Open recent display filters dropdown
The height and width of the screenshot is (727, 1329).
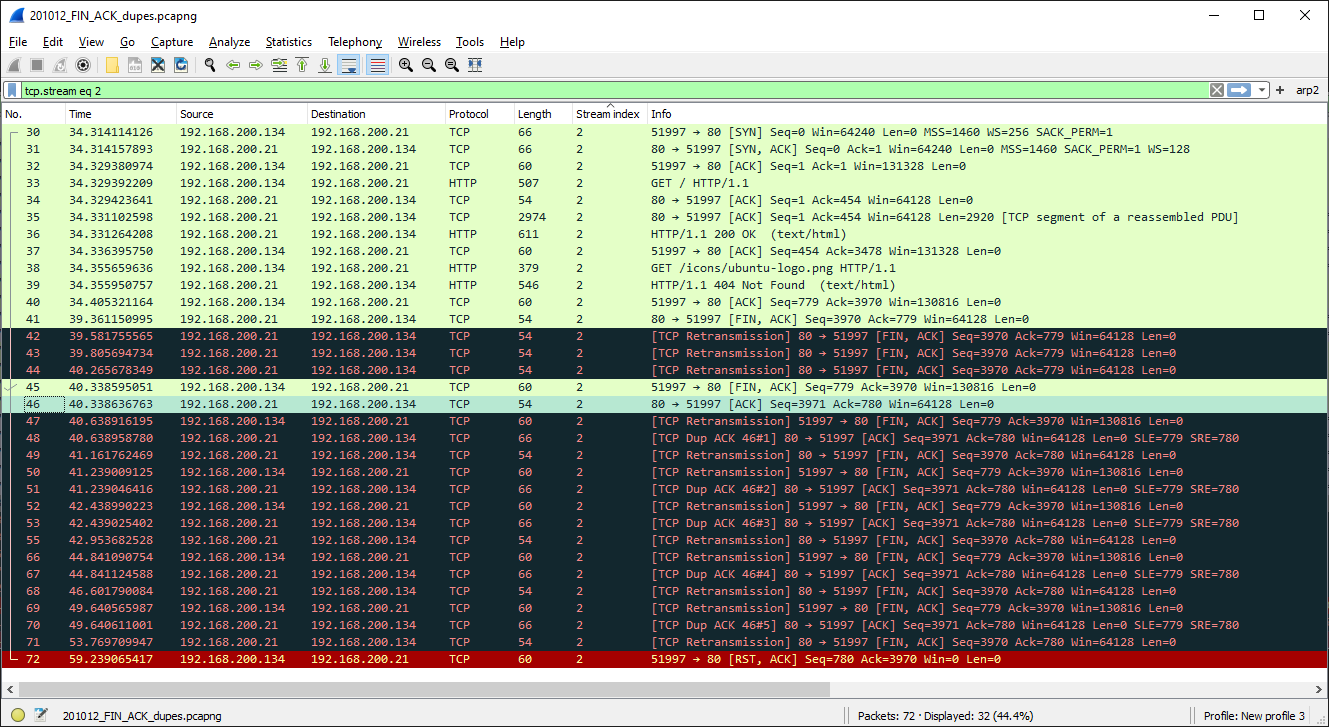[x=1262, y=90]
